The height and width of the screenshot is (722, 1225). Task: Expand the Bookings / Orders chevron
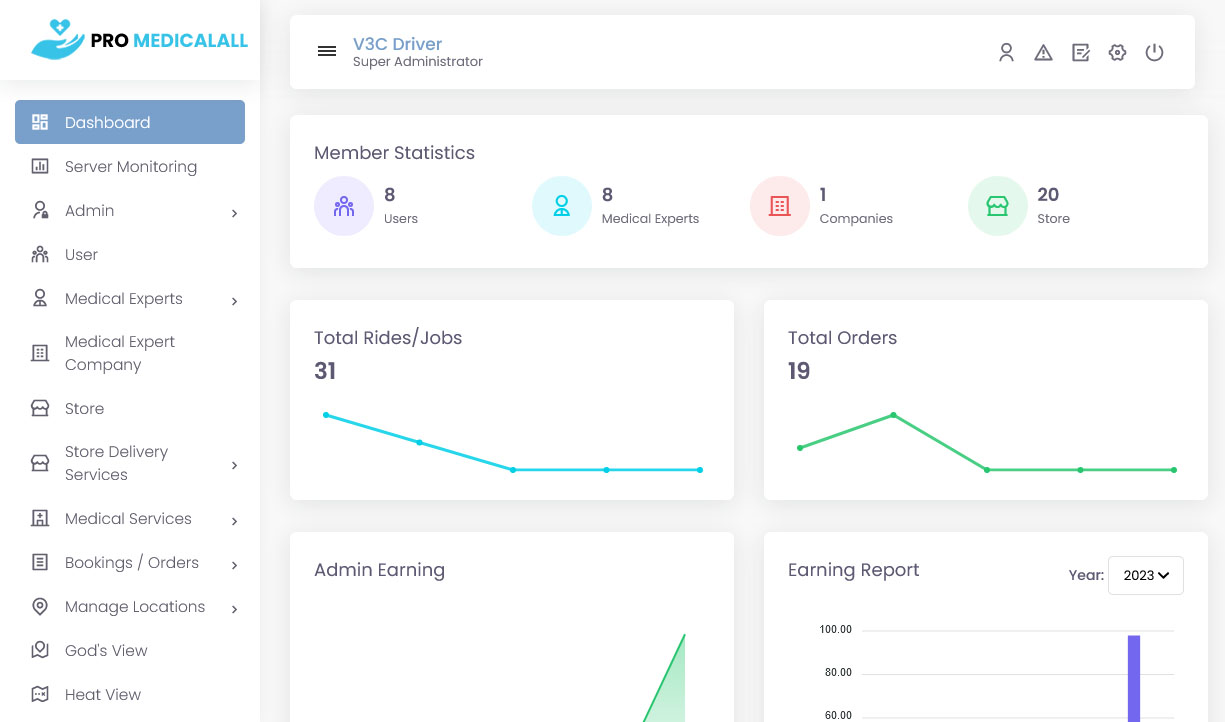tap(234, 565)
